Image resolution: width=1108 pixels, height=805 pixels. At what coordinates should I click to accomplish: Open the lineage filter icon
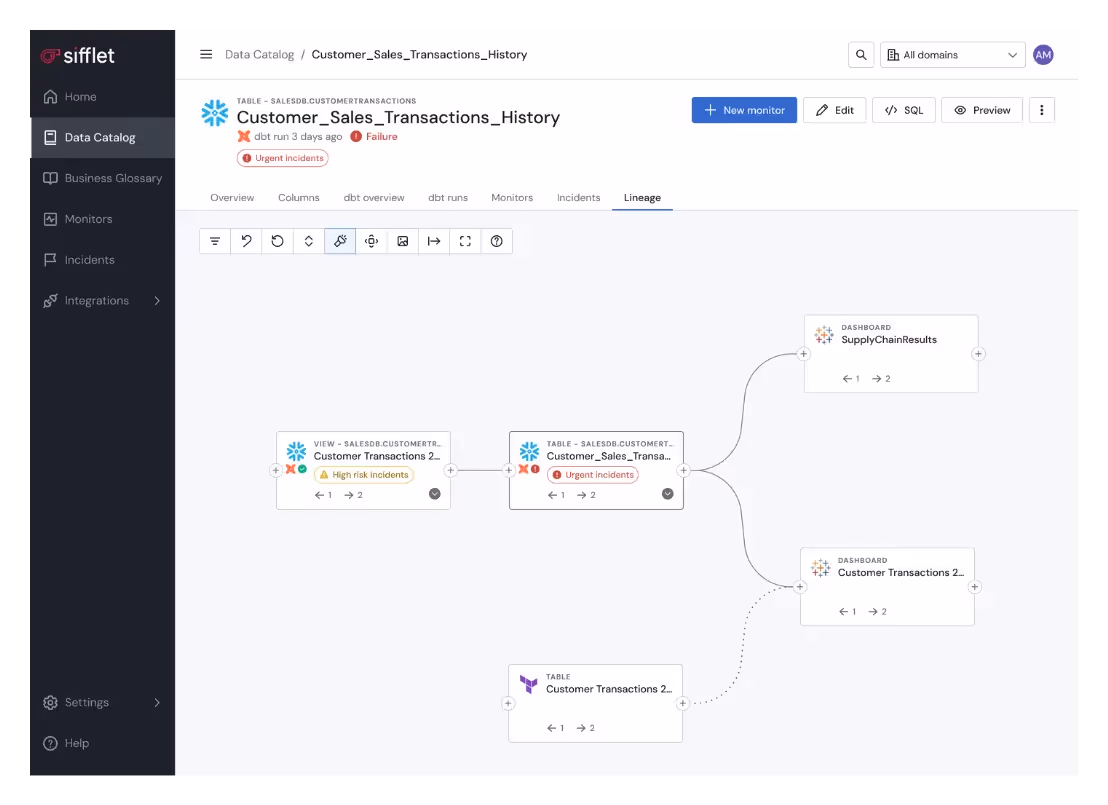click(x=215, y=241)
